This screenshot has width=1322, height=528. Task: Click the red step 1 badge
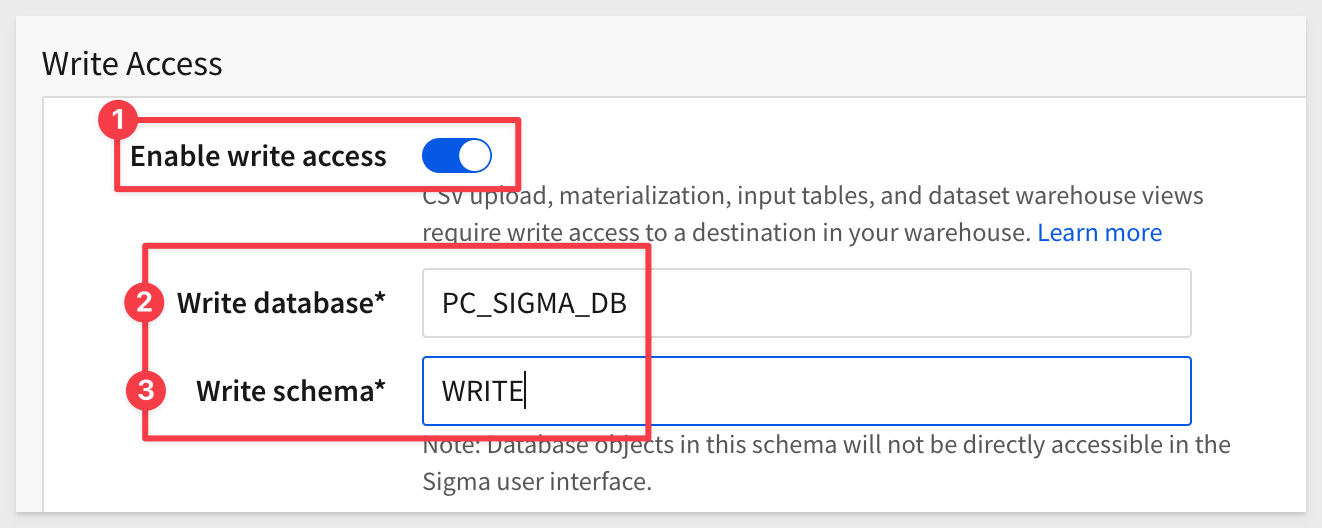click(116, 122)
